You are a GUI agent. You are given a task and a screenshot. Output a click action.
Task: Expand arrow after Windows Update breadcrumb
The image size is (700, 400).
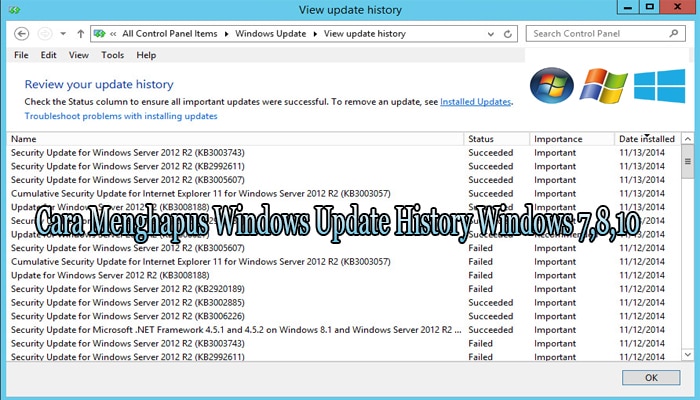coord(315,34)
